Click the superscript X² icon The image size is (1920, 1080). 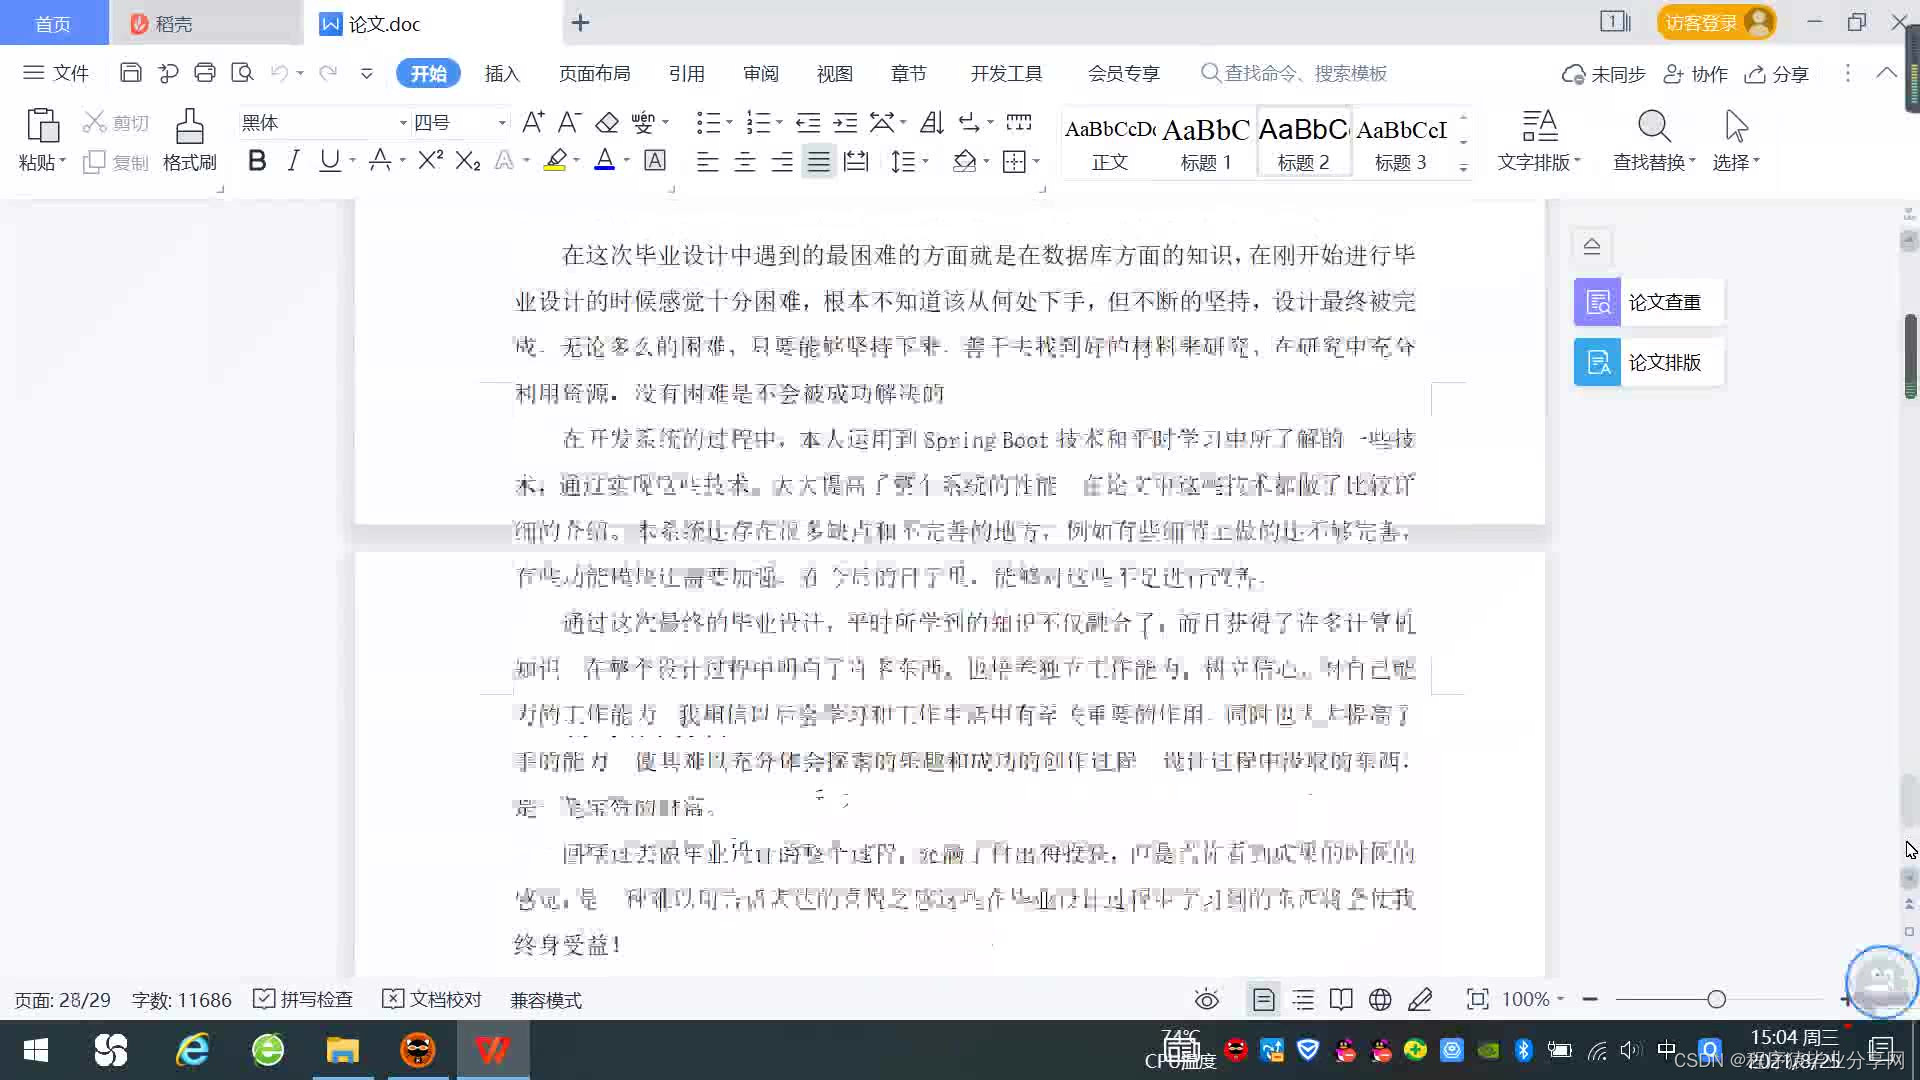430,161
